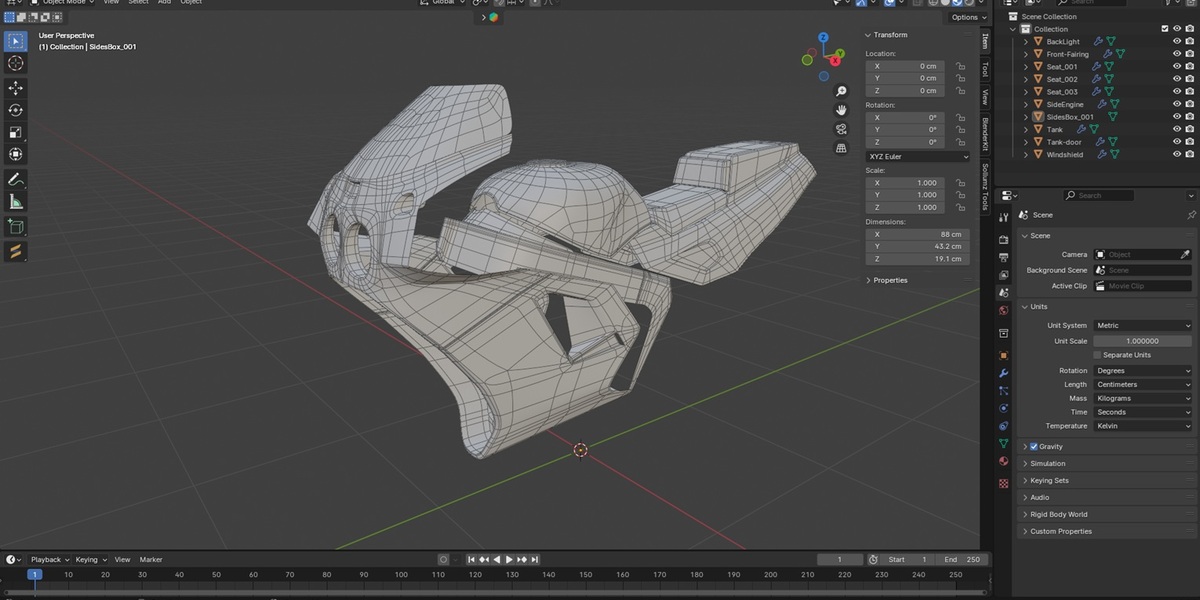Click the wrench modifier icon beside BackLight
Viewport: 1200px width, 600px height.
pyautogui.click(x=1098, y=41)
